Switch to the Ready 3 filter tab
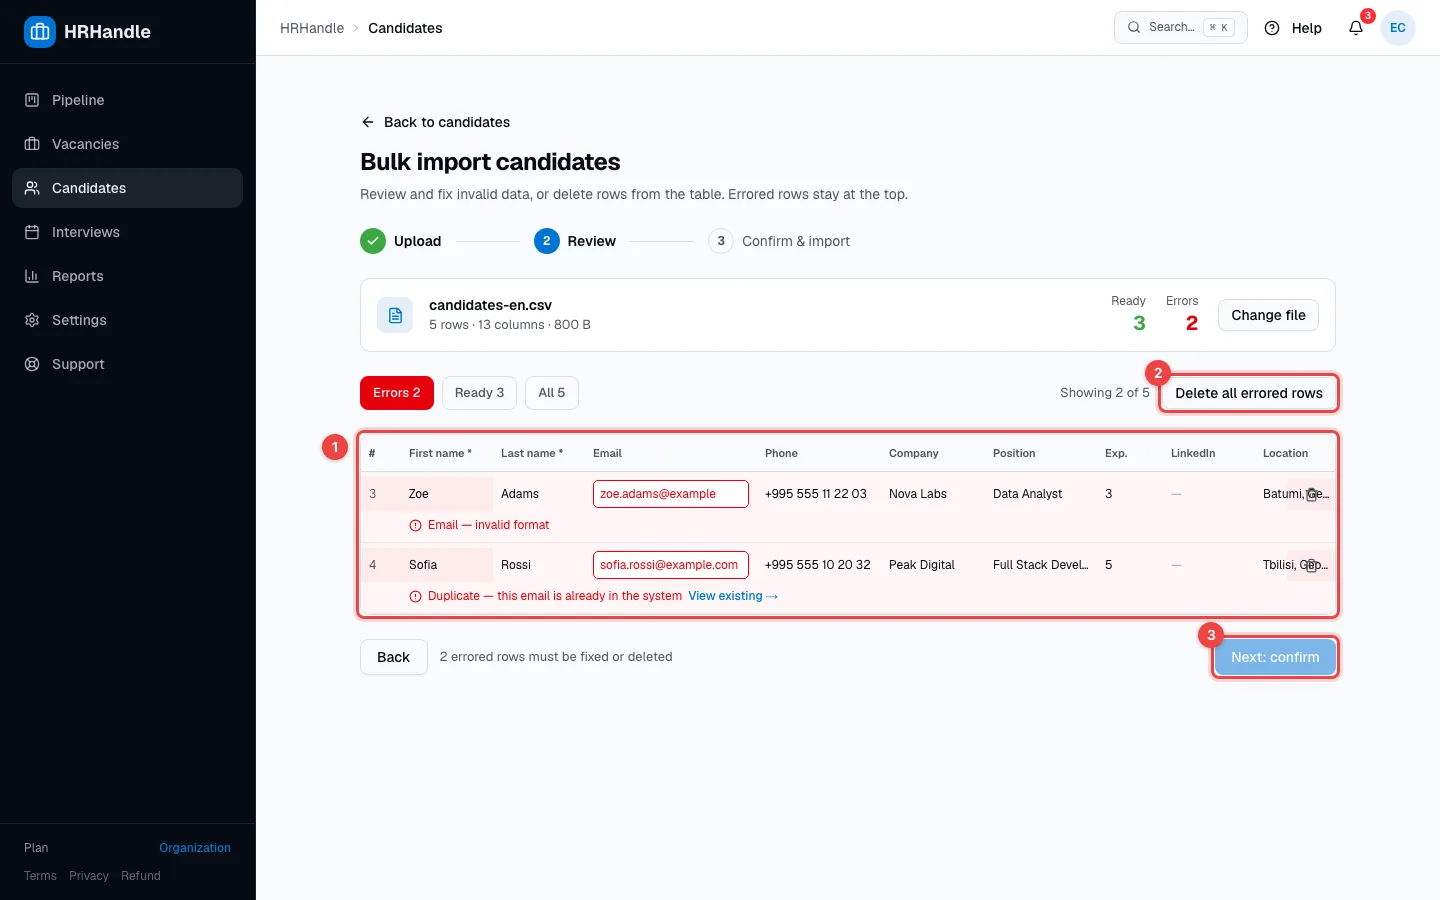The width and height of the screenshot is (1440, 900). click(479, 393)
